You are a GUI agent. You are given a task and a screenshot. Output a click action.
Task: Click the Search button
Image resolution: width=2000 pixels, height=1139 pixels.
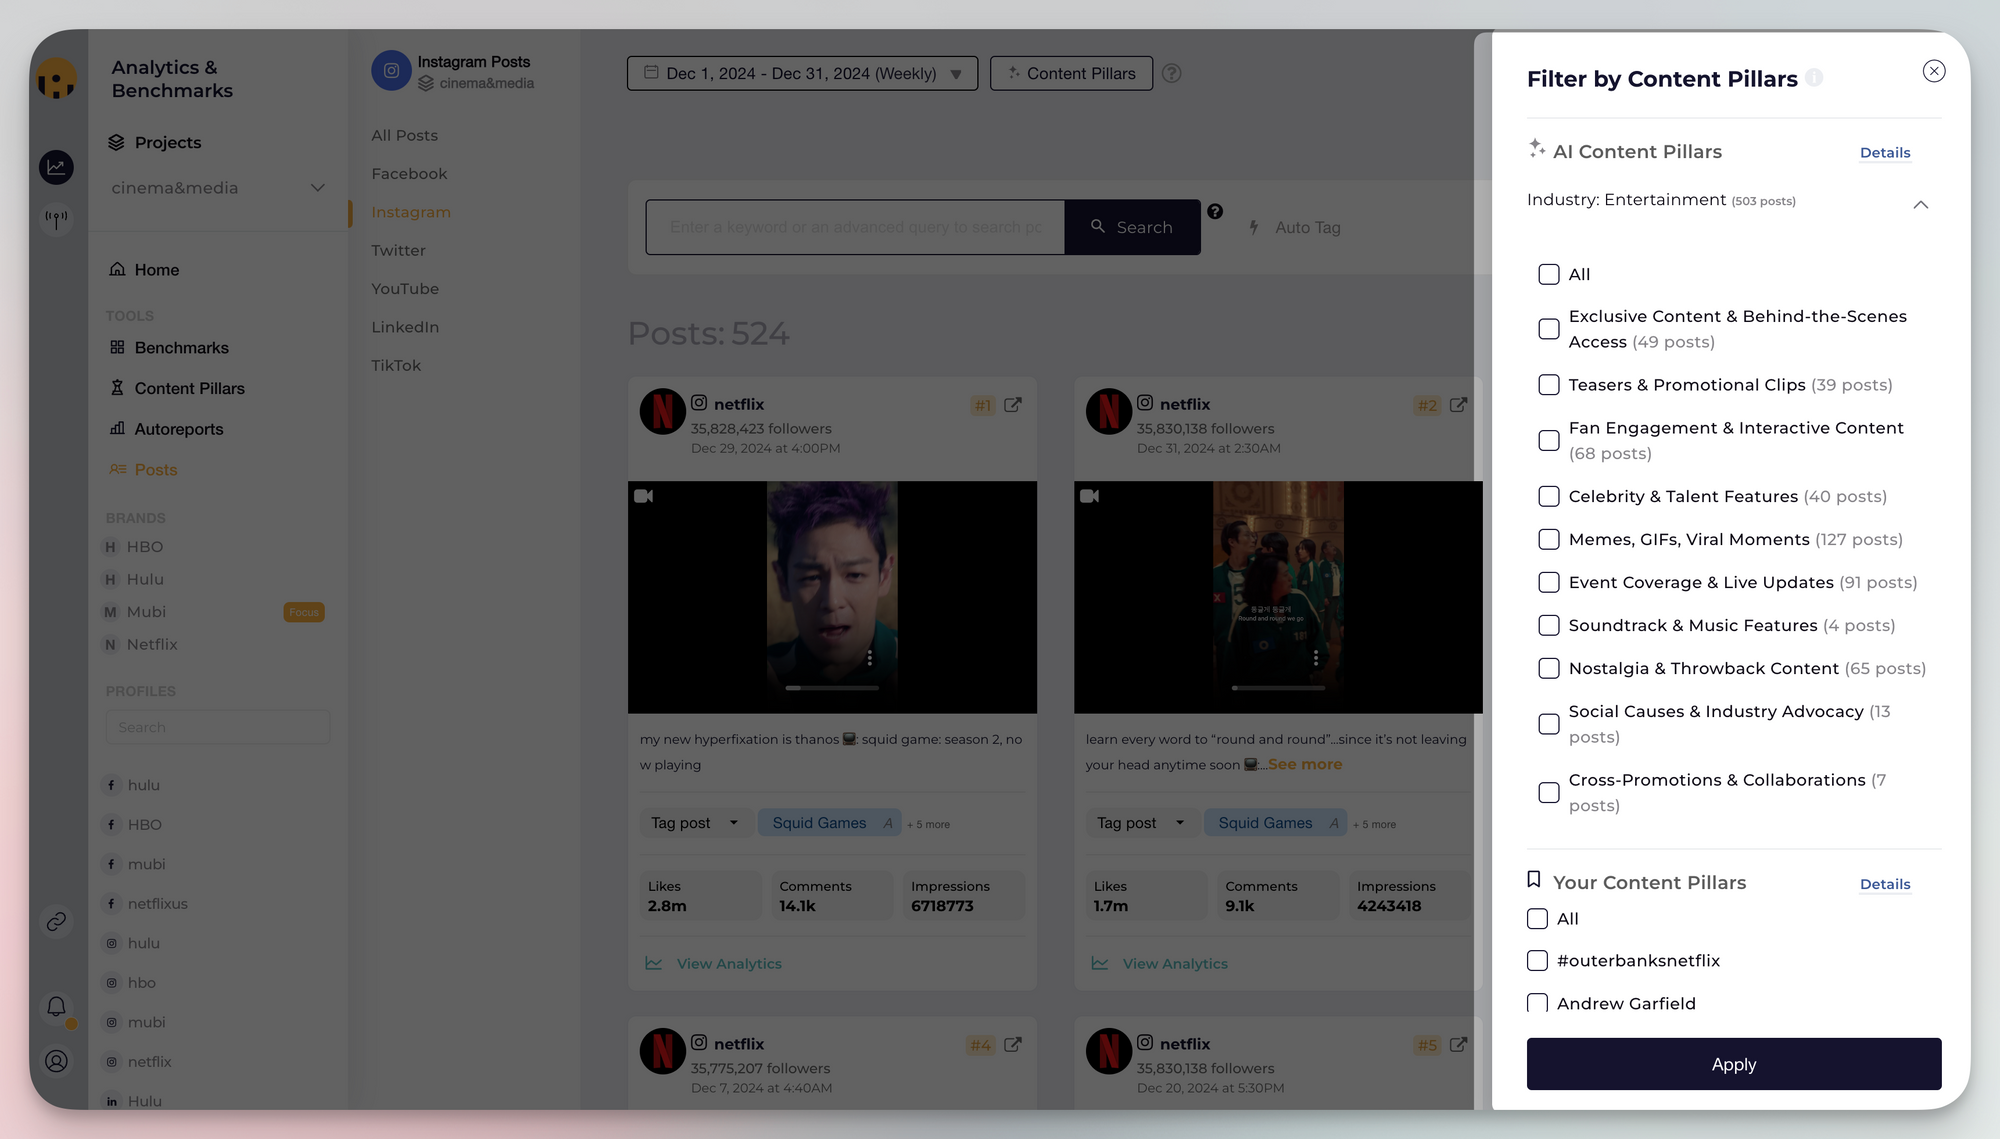point(1132,227)
